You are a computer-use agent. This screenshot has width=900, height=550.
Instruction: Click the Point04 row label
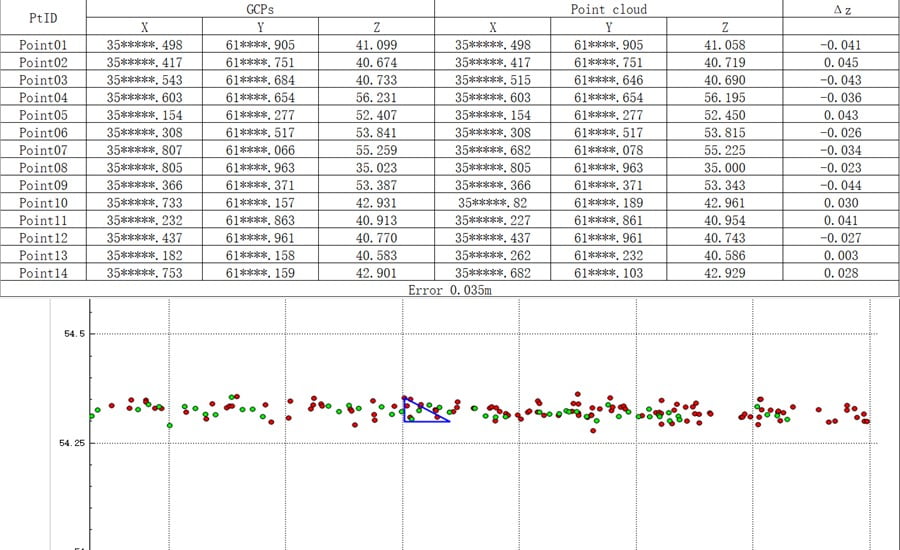coord(43,98)
